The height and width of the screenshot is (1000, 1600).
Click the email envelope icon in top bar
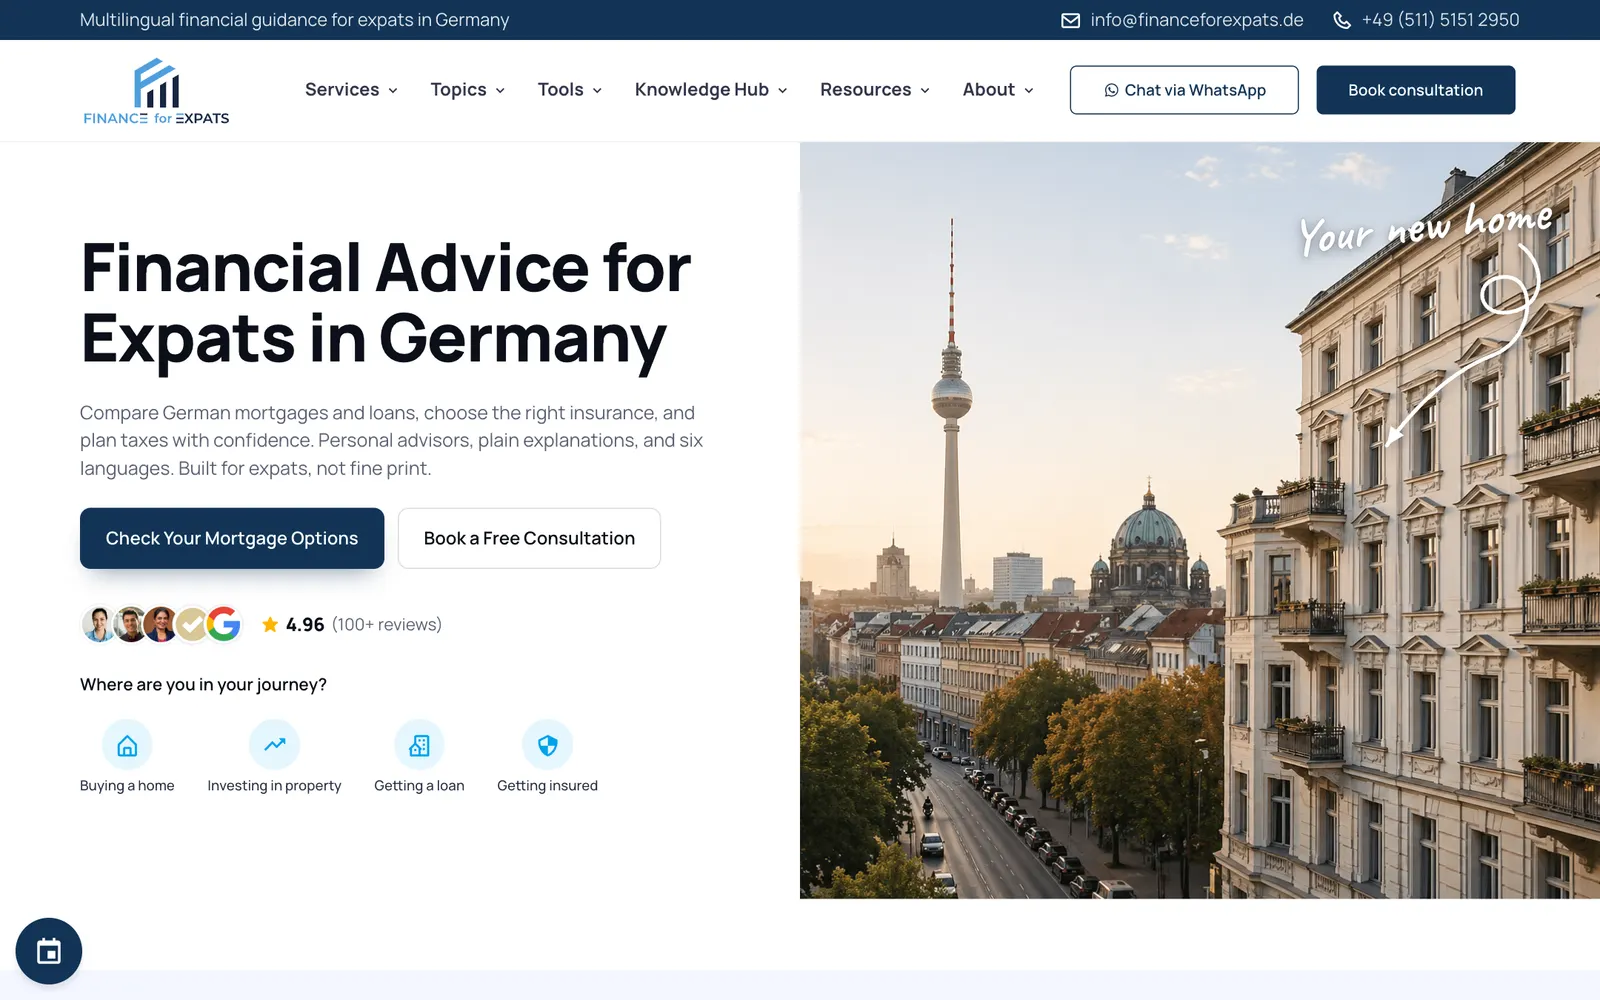pyautogui.click(x=1070, y=20)
